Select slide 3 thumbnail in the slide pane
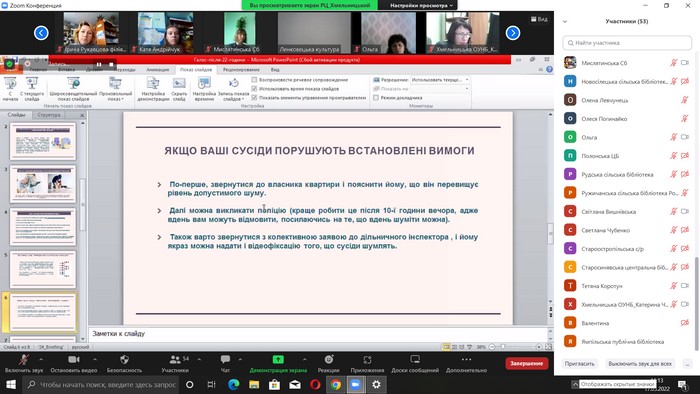Image resolution: width=700 pixels, height=394 pixels. click(43, 184)
